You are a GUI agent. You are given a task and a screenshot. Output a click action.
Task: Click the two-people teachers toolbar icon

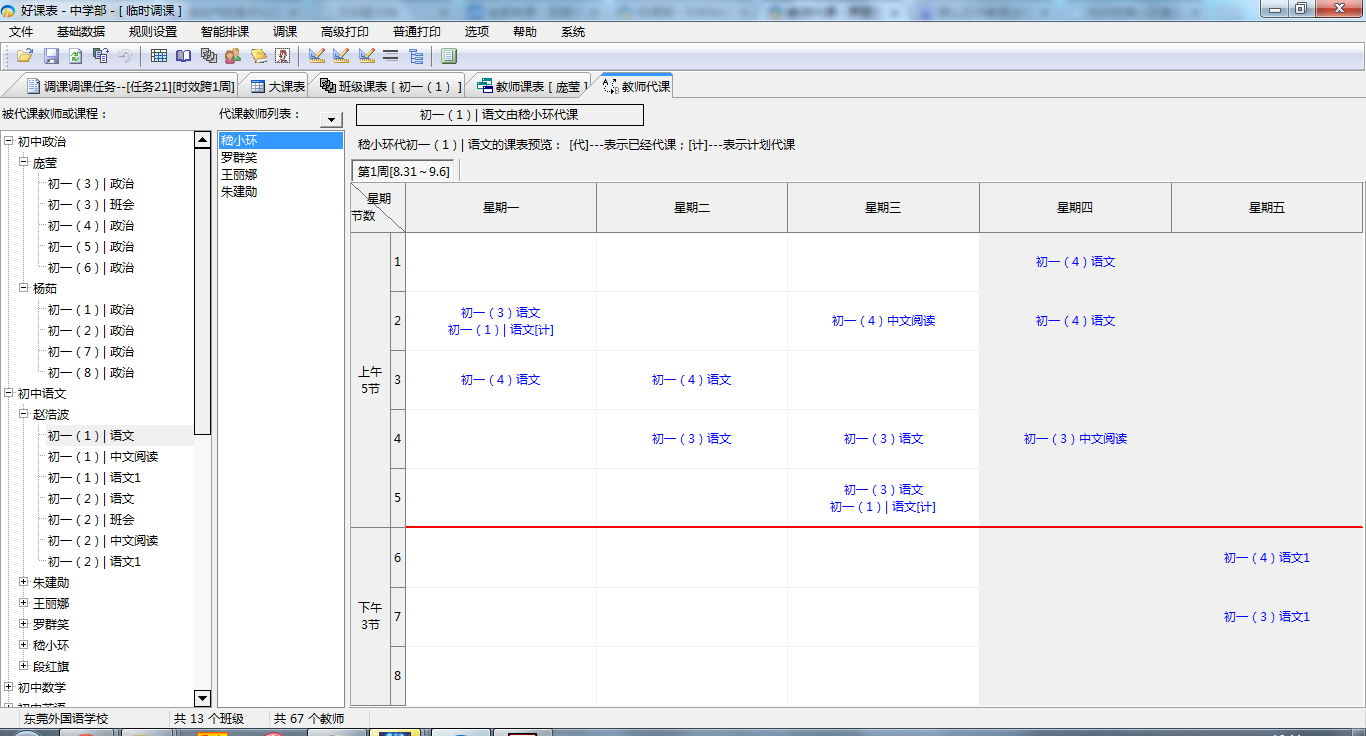point(233,56)
